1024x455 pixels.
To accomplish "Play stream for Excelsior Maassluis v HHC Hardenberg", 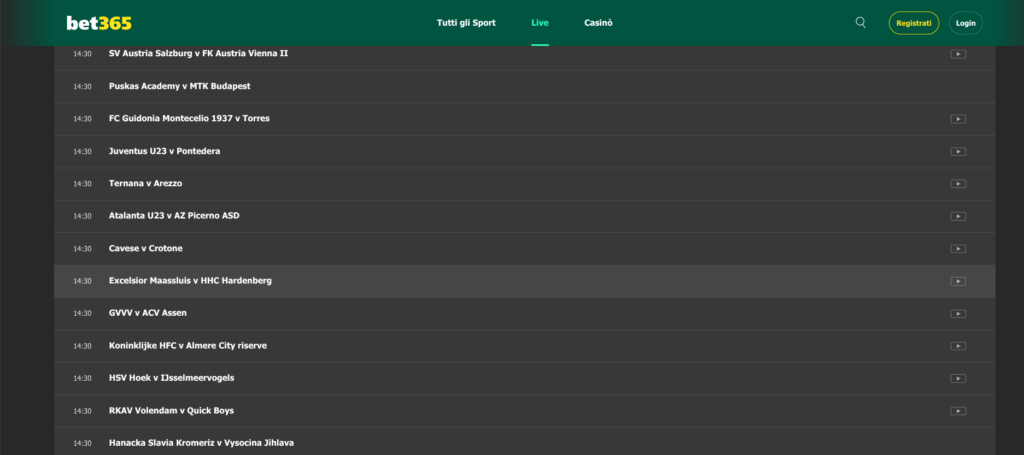I will click(958, 281).
